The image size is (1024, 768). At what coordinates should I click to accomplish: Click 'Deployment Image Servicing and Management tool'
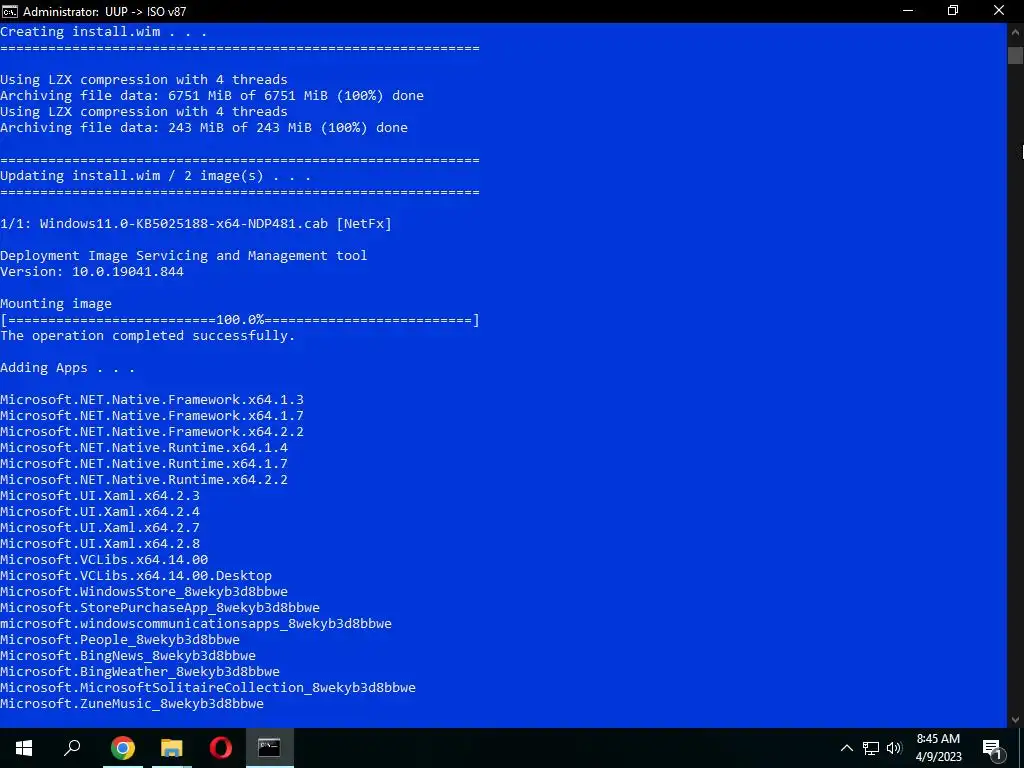coord(184,255)
